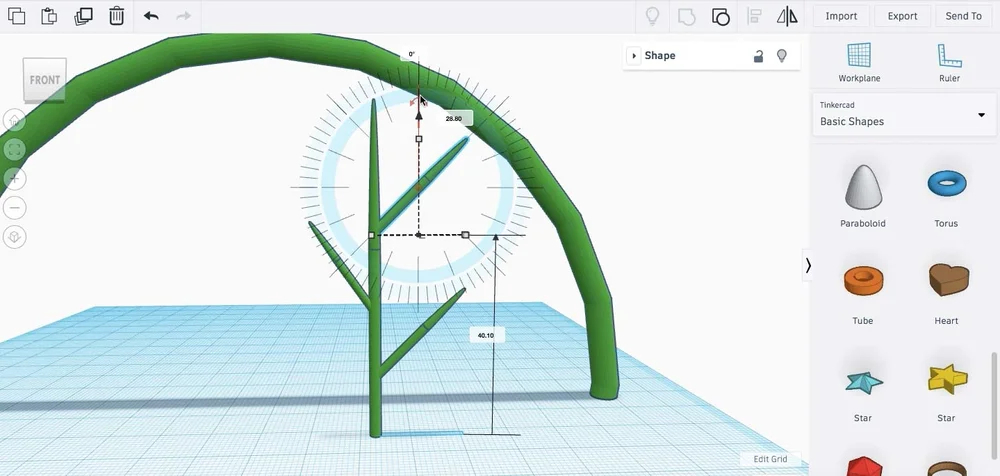This screenshot has height=476, width=1000.
Task: Delete the selection with the trash icon
Action: [x=116, y=16]
